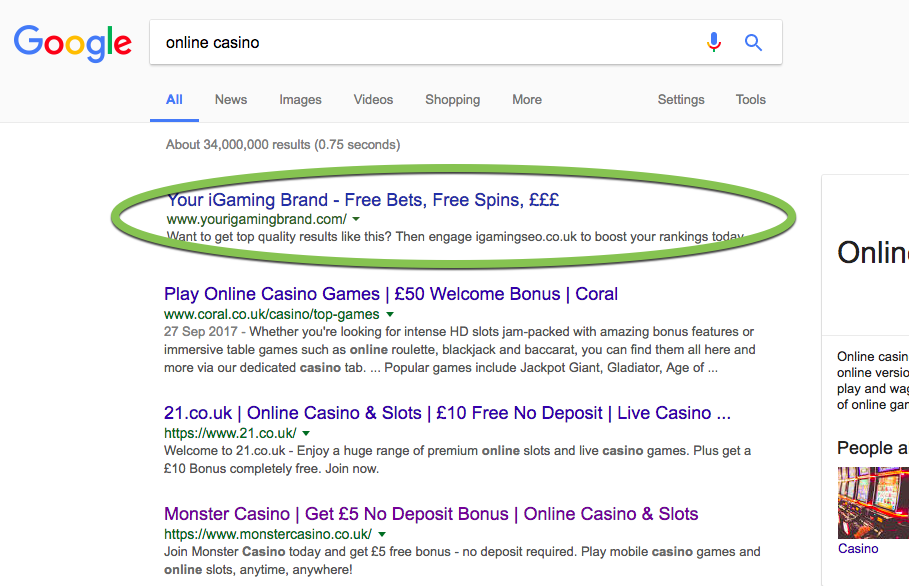
Task: Click the 'Casino' link under thumbnail
Action: [858, 548]
